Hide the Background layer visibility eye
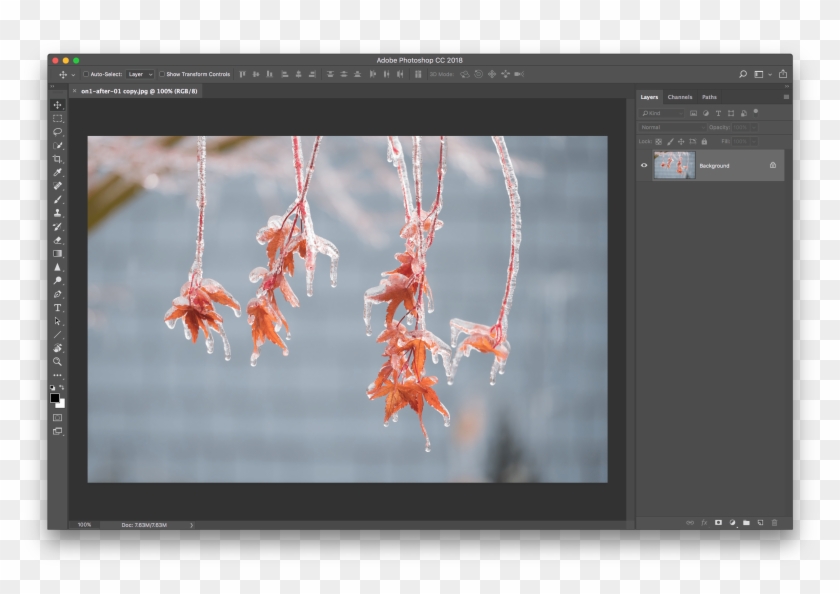This screenshot has height=594, width=840. coord(643,165)
